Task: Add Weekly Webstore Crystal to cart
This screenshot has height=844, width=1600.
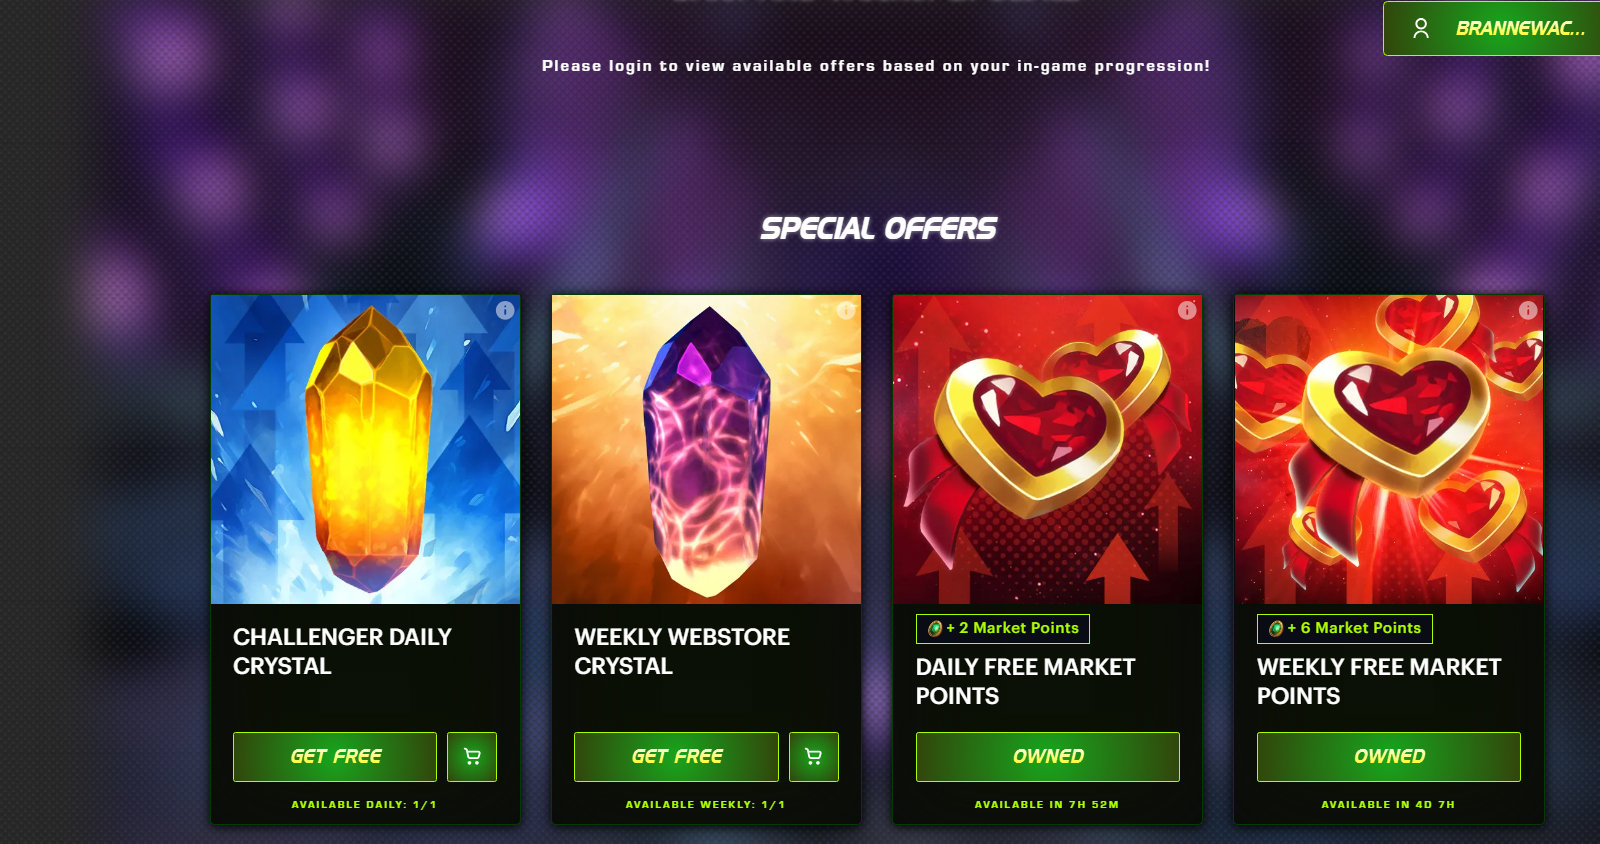Action: [x=814, y=757]
